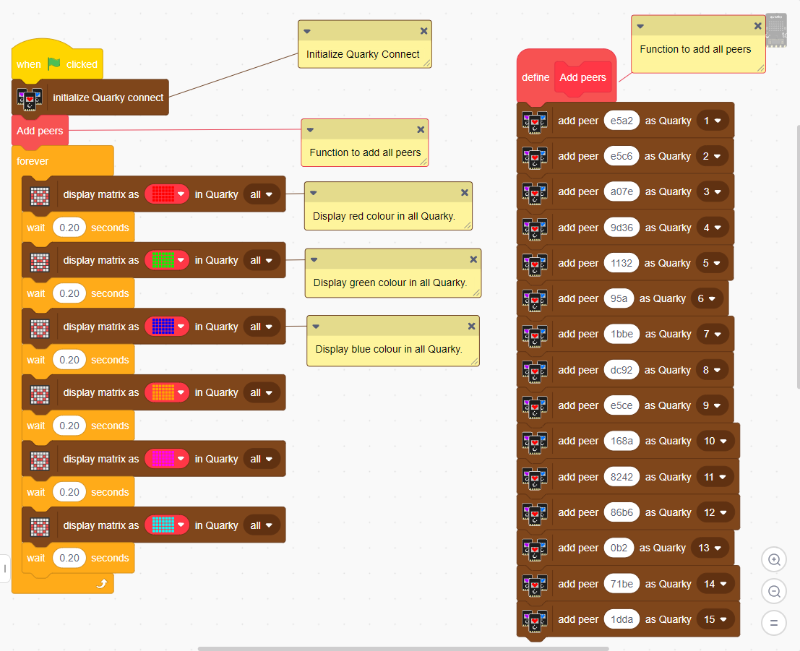
Task: Edit peer address field 0b2
Action: coord(619,548)
